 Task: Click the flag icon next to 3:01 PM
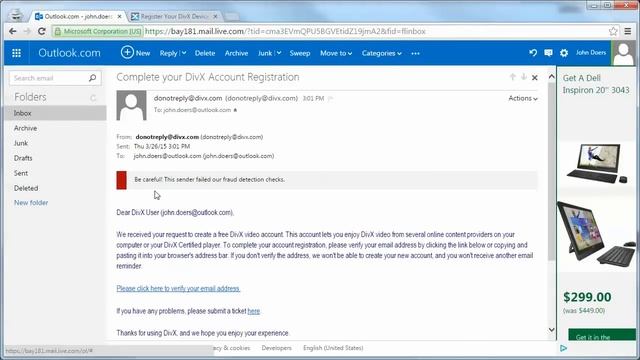coord(331,98)
